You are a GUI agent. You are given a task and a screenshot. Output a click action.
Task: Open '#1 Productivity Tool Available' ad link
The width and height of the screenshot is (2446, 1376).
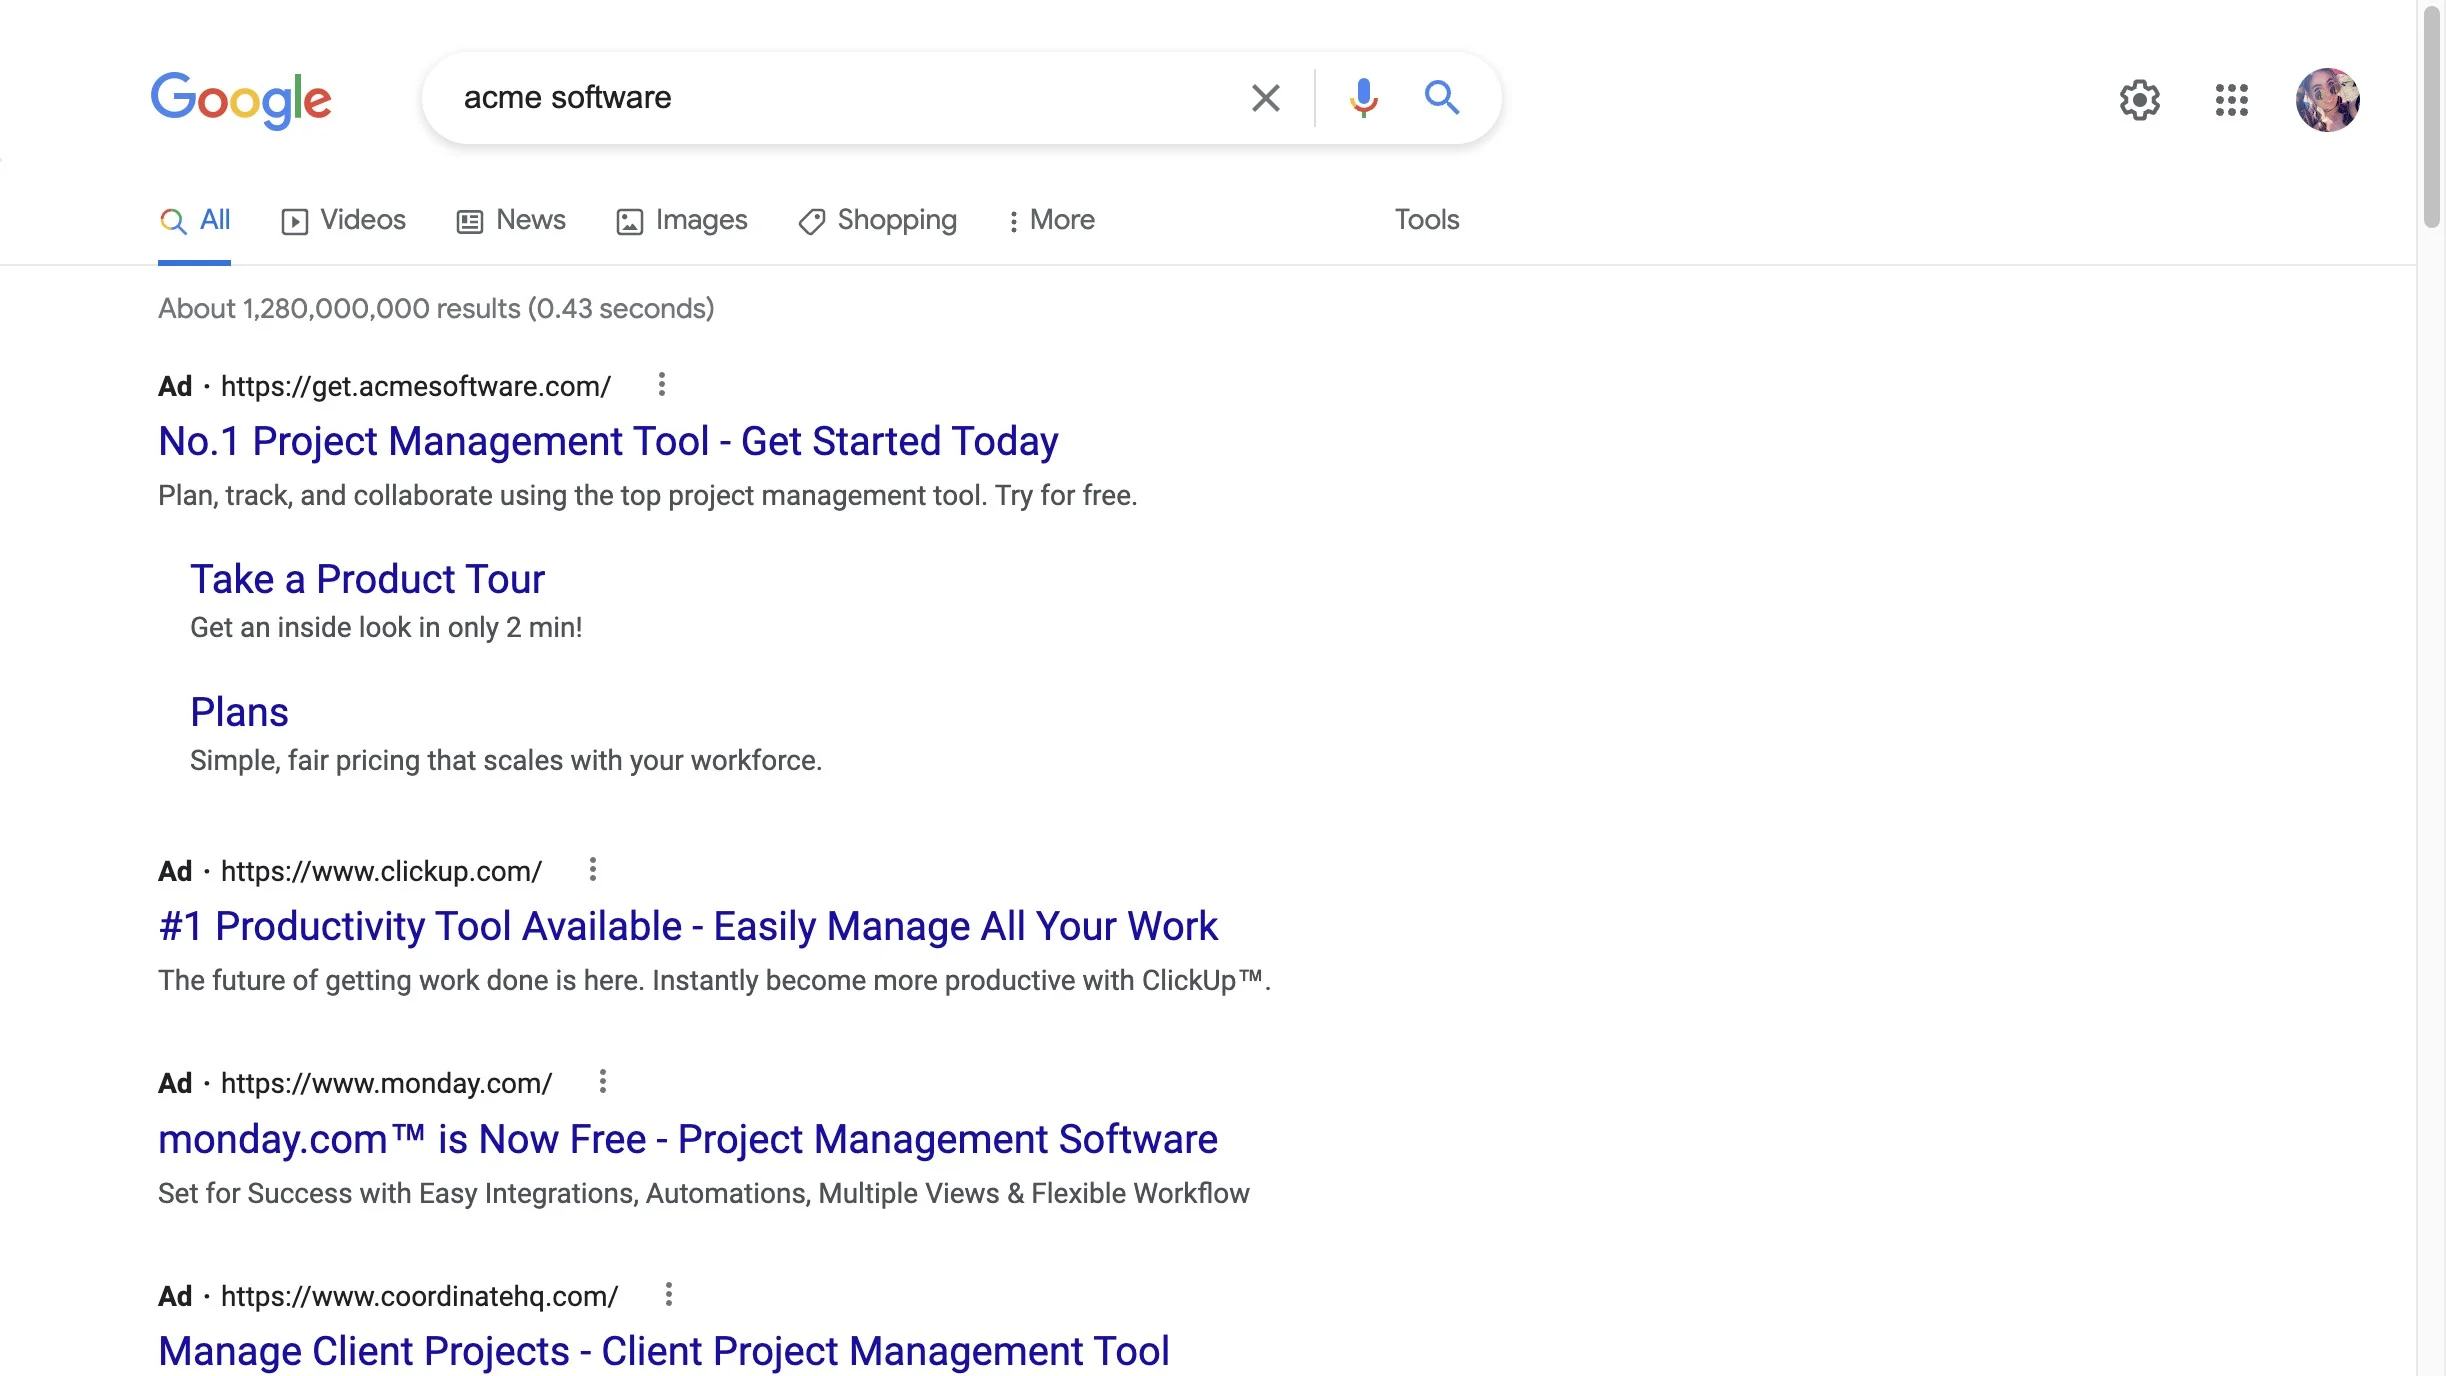688,926
